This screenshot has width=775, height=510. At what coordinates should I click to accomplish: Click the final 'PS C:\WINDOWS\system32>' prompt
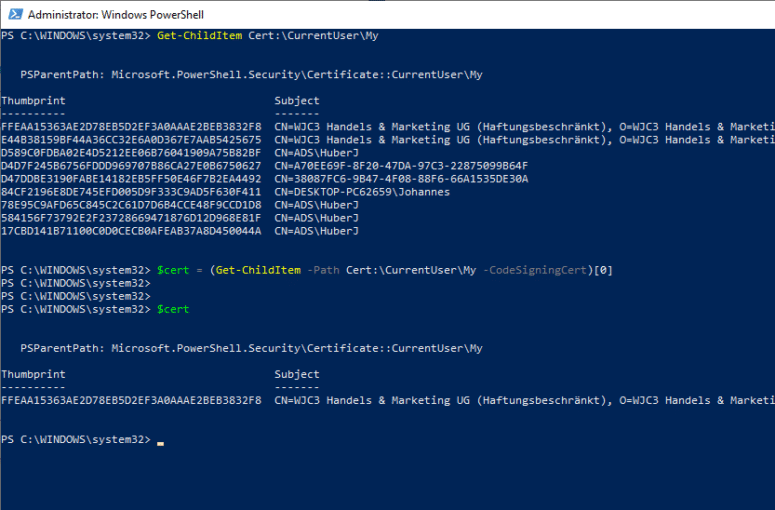tap(76, 439)
